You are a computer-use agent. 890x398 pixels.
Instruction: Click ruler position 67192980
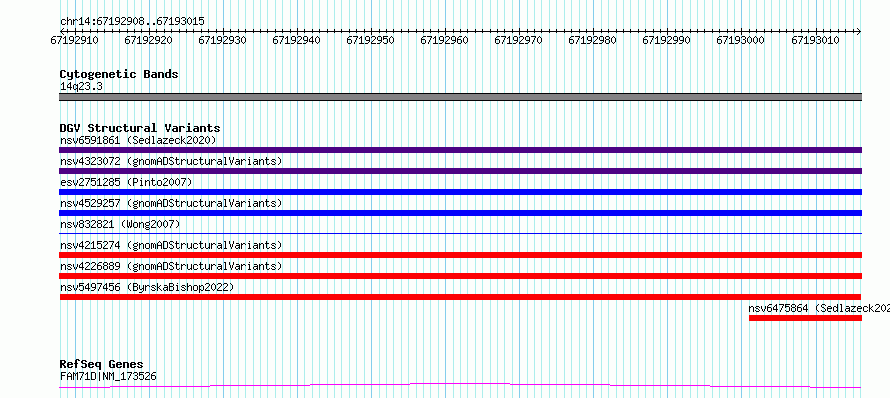tap(593, 40)
